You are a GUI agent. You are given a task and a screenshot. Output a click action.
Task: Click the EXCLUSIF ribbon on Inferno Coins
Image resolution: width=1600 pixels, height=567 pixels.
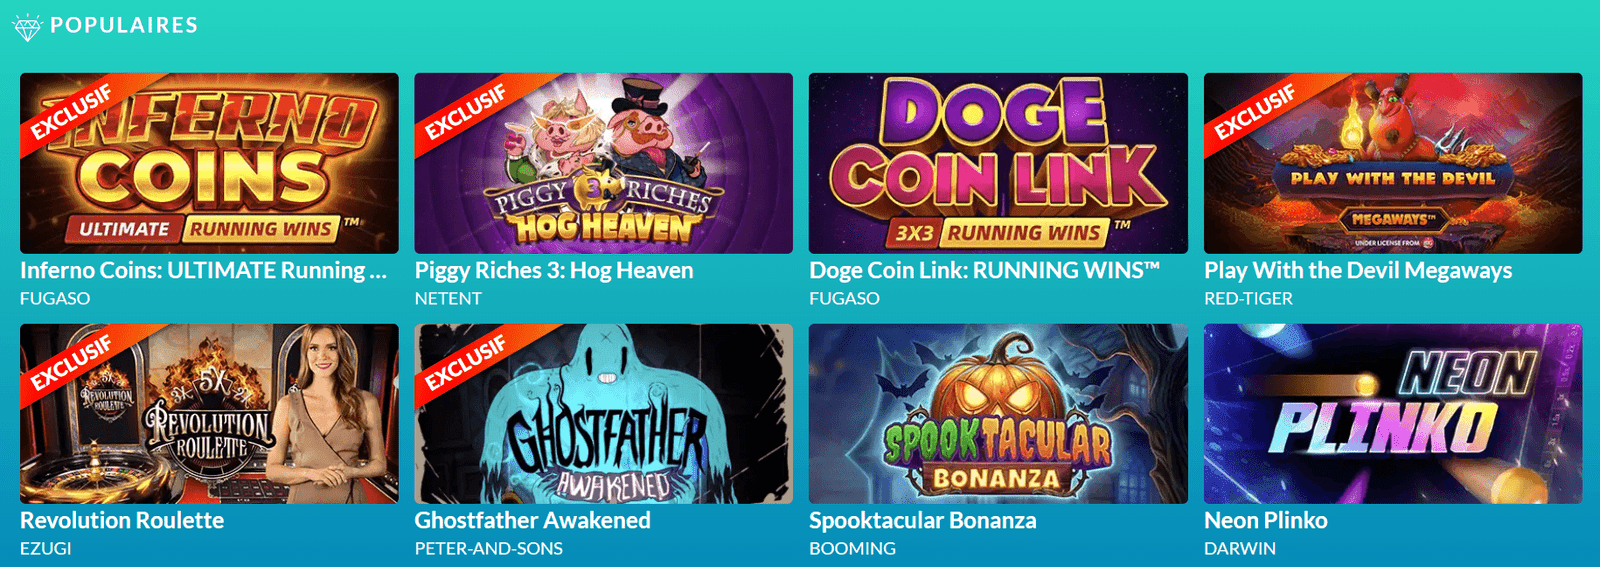click(x=72, y=113)
